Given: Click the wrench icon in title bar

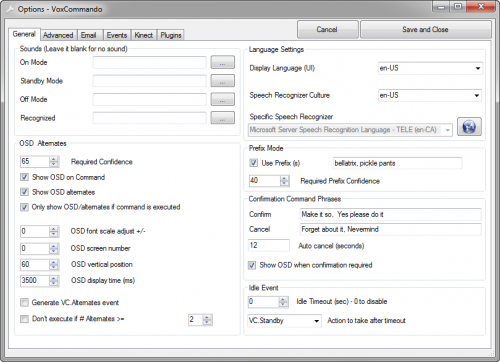Looking at the screenshot, I should pyautogui.click(x=10, y=9).
